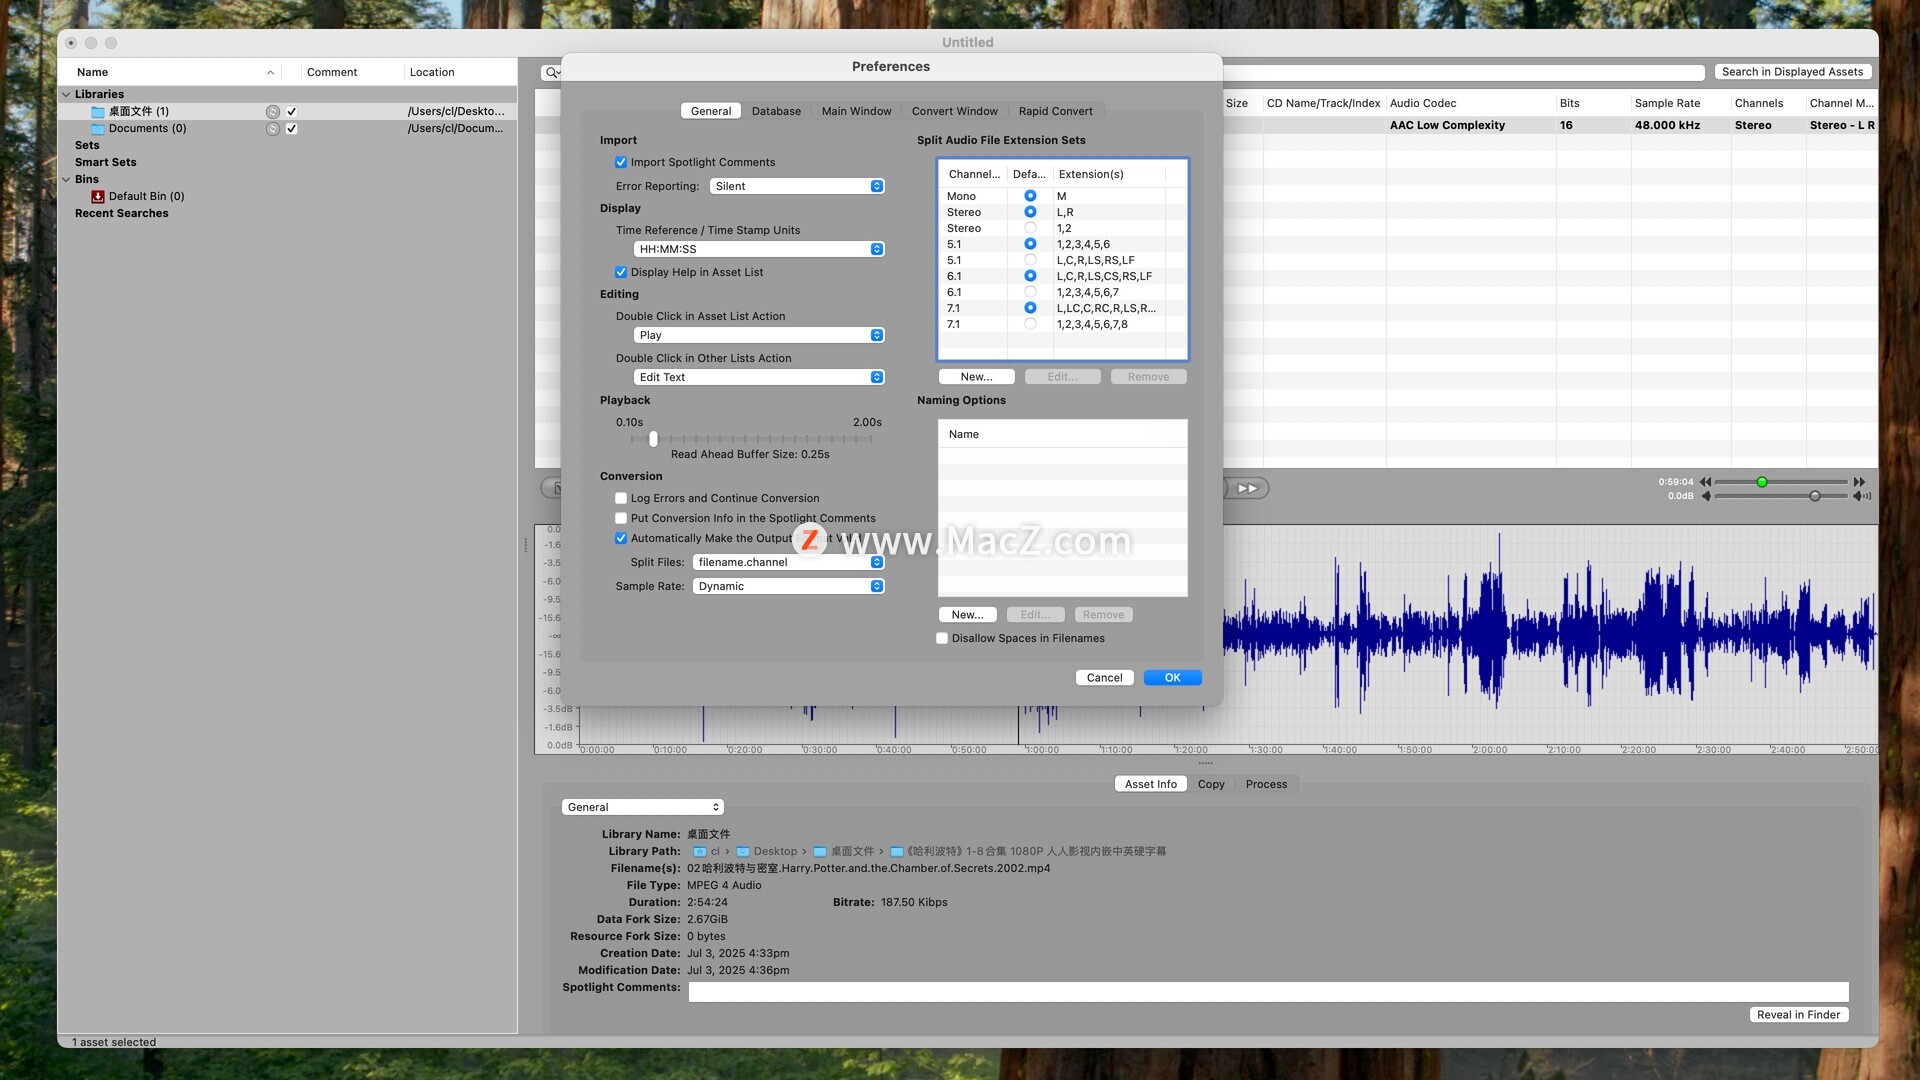Open the Sample Rate Dynamic dropdown

789,587
